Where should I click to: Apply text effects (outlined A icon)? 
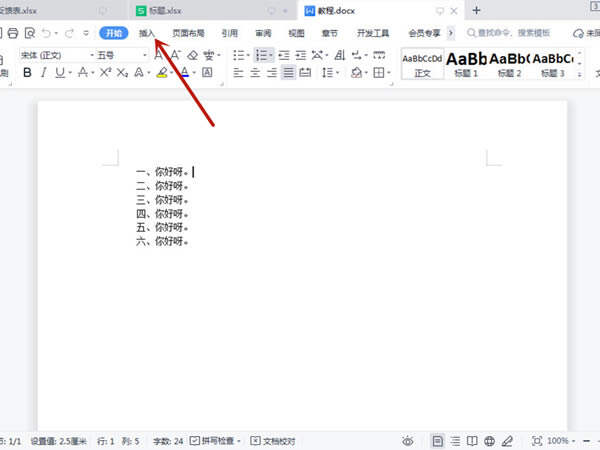pyautogui.click(x=139, y=72)
